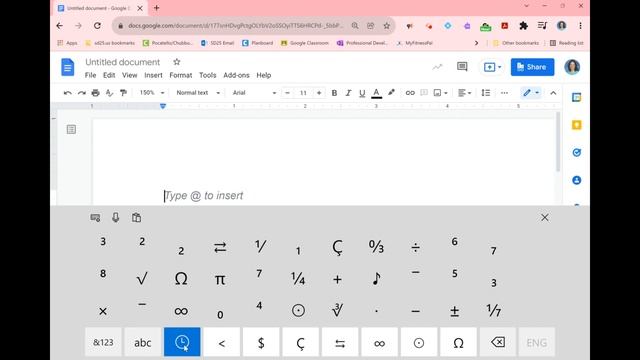The image size is (640, 360).
Task: Open keyboard layout settings icon
Action: 95,218
